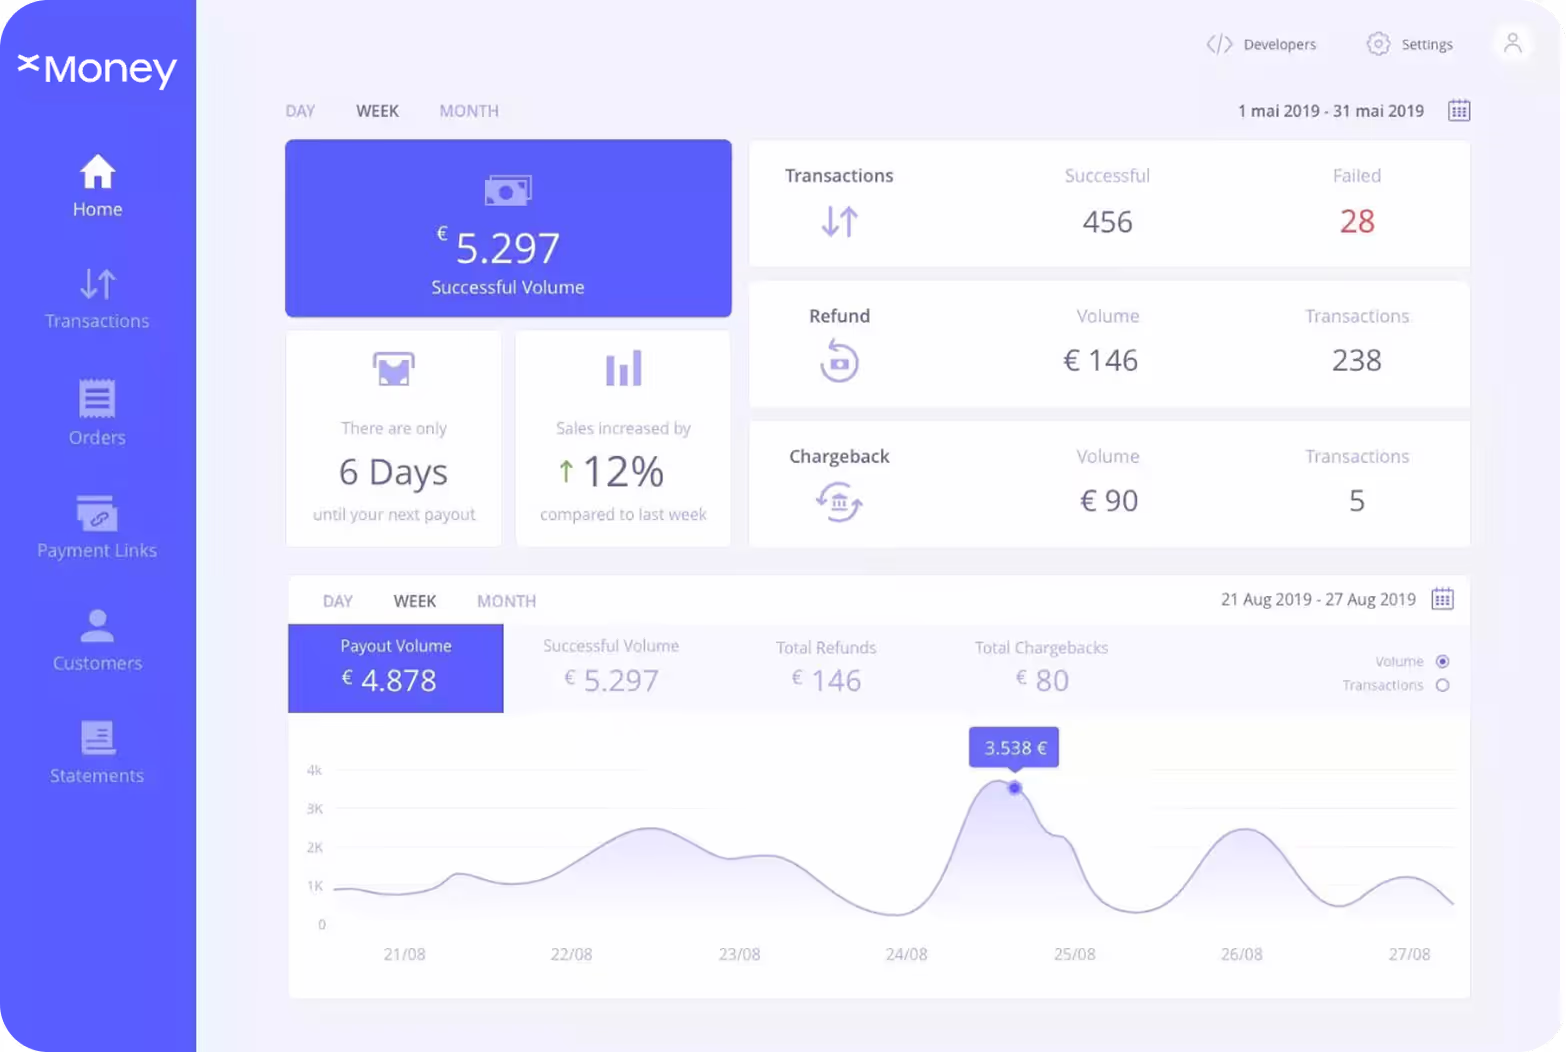Image resolution: width=1566 pixels, height=1052 pixels.
Task: Open the calendar for May 2019 range
Action: coord(1459,110)
